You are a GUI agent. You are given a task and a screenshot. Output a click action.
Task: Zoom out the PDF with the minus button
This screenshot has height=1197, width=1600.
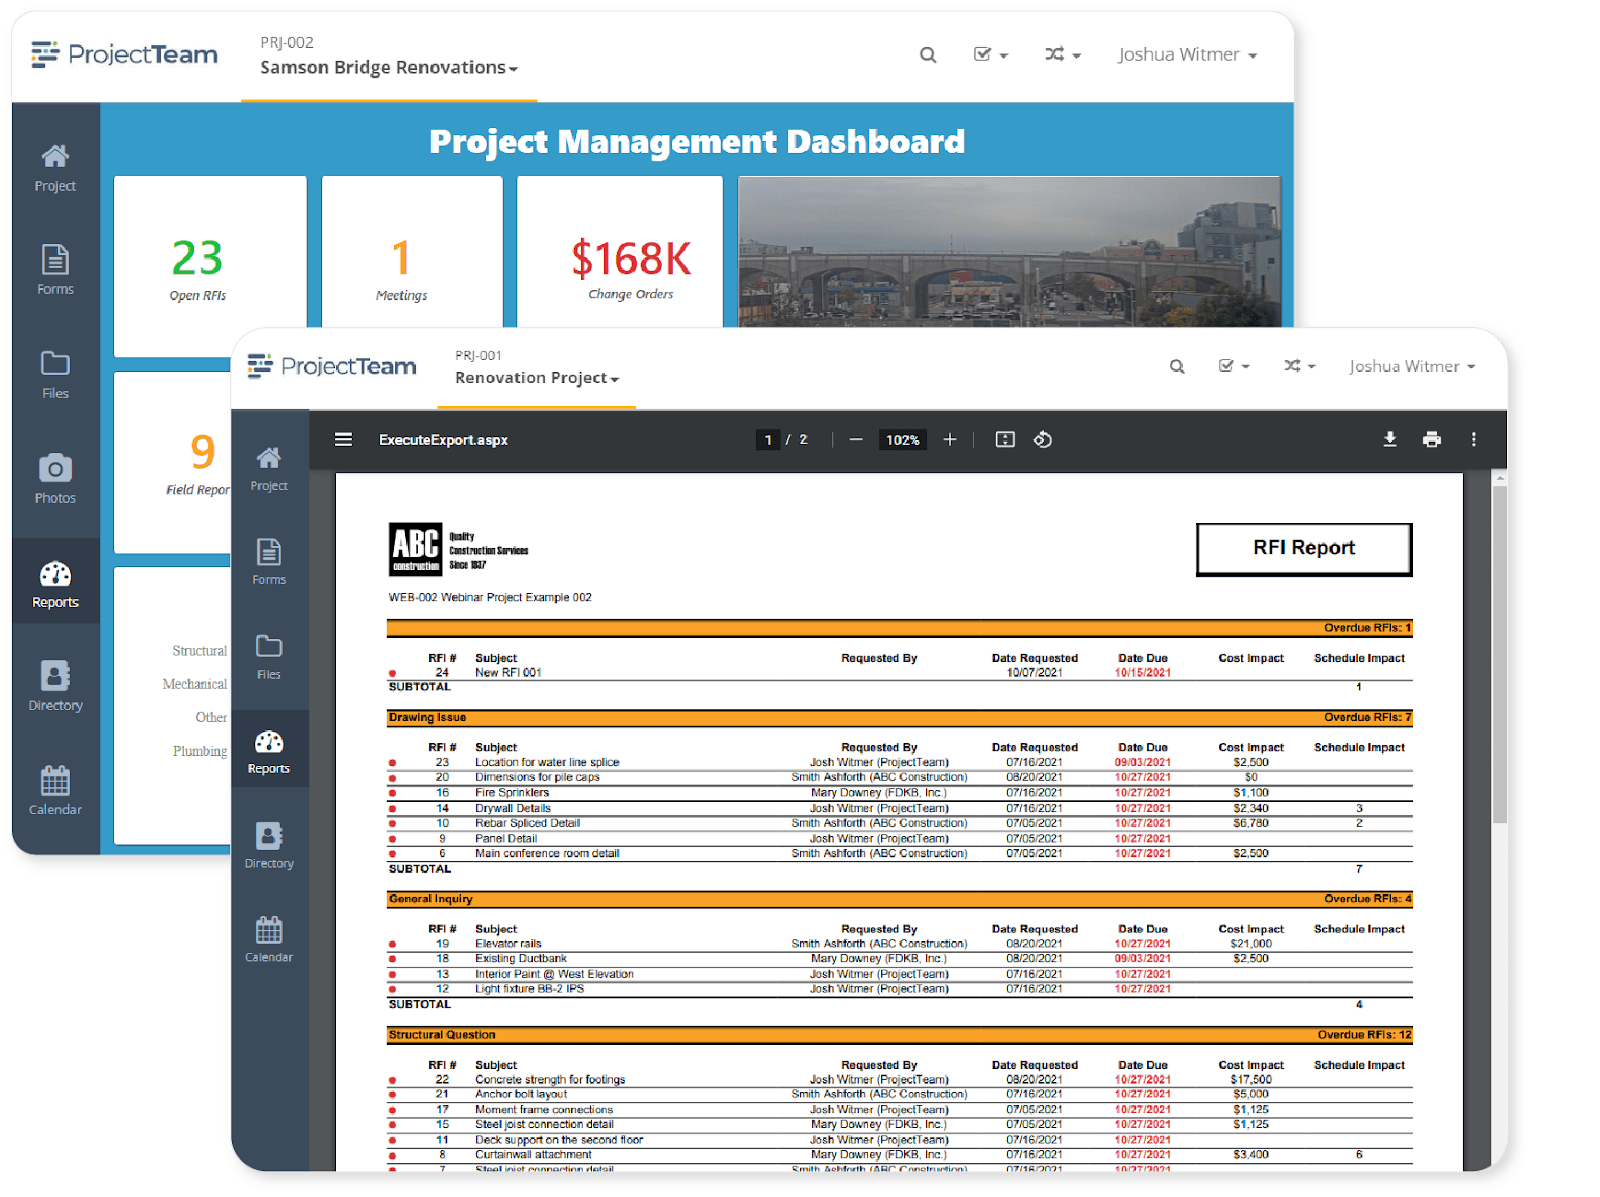pyautogui.click(x=855, y=439)
